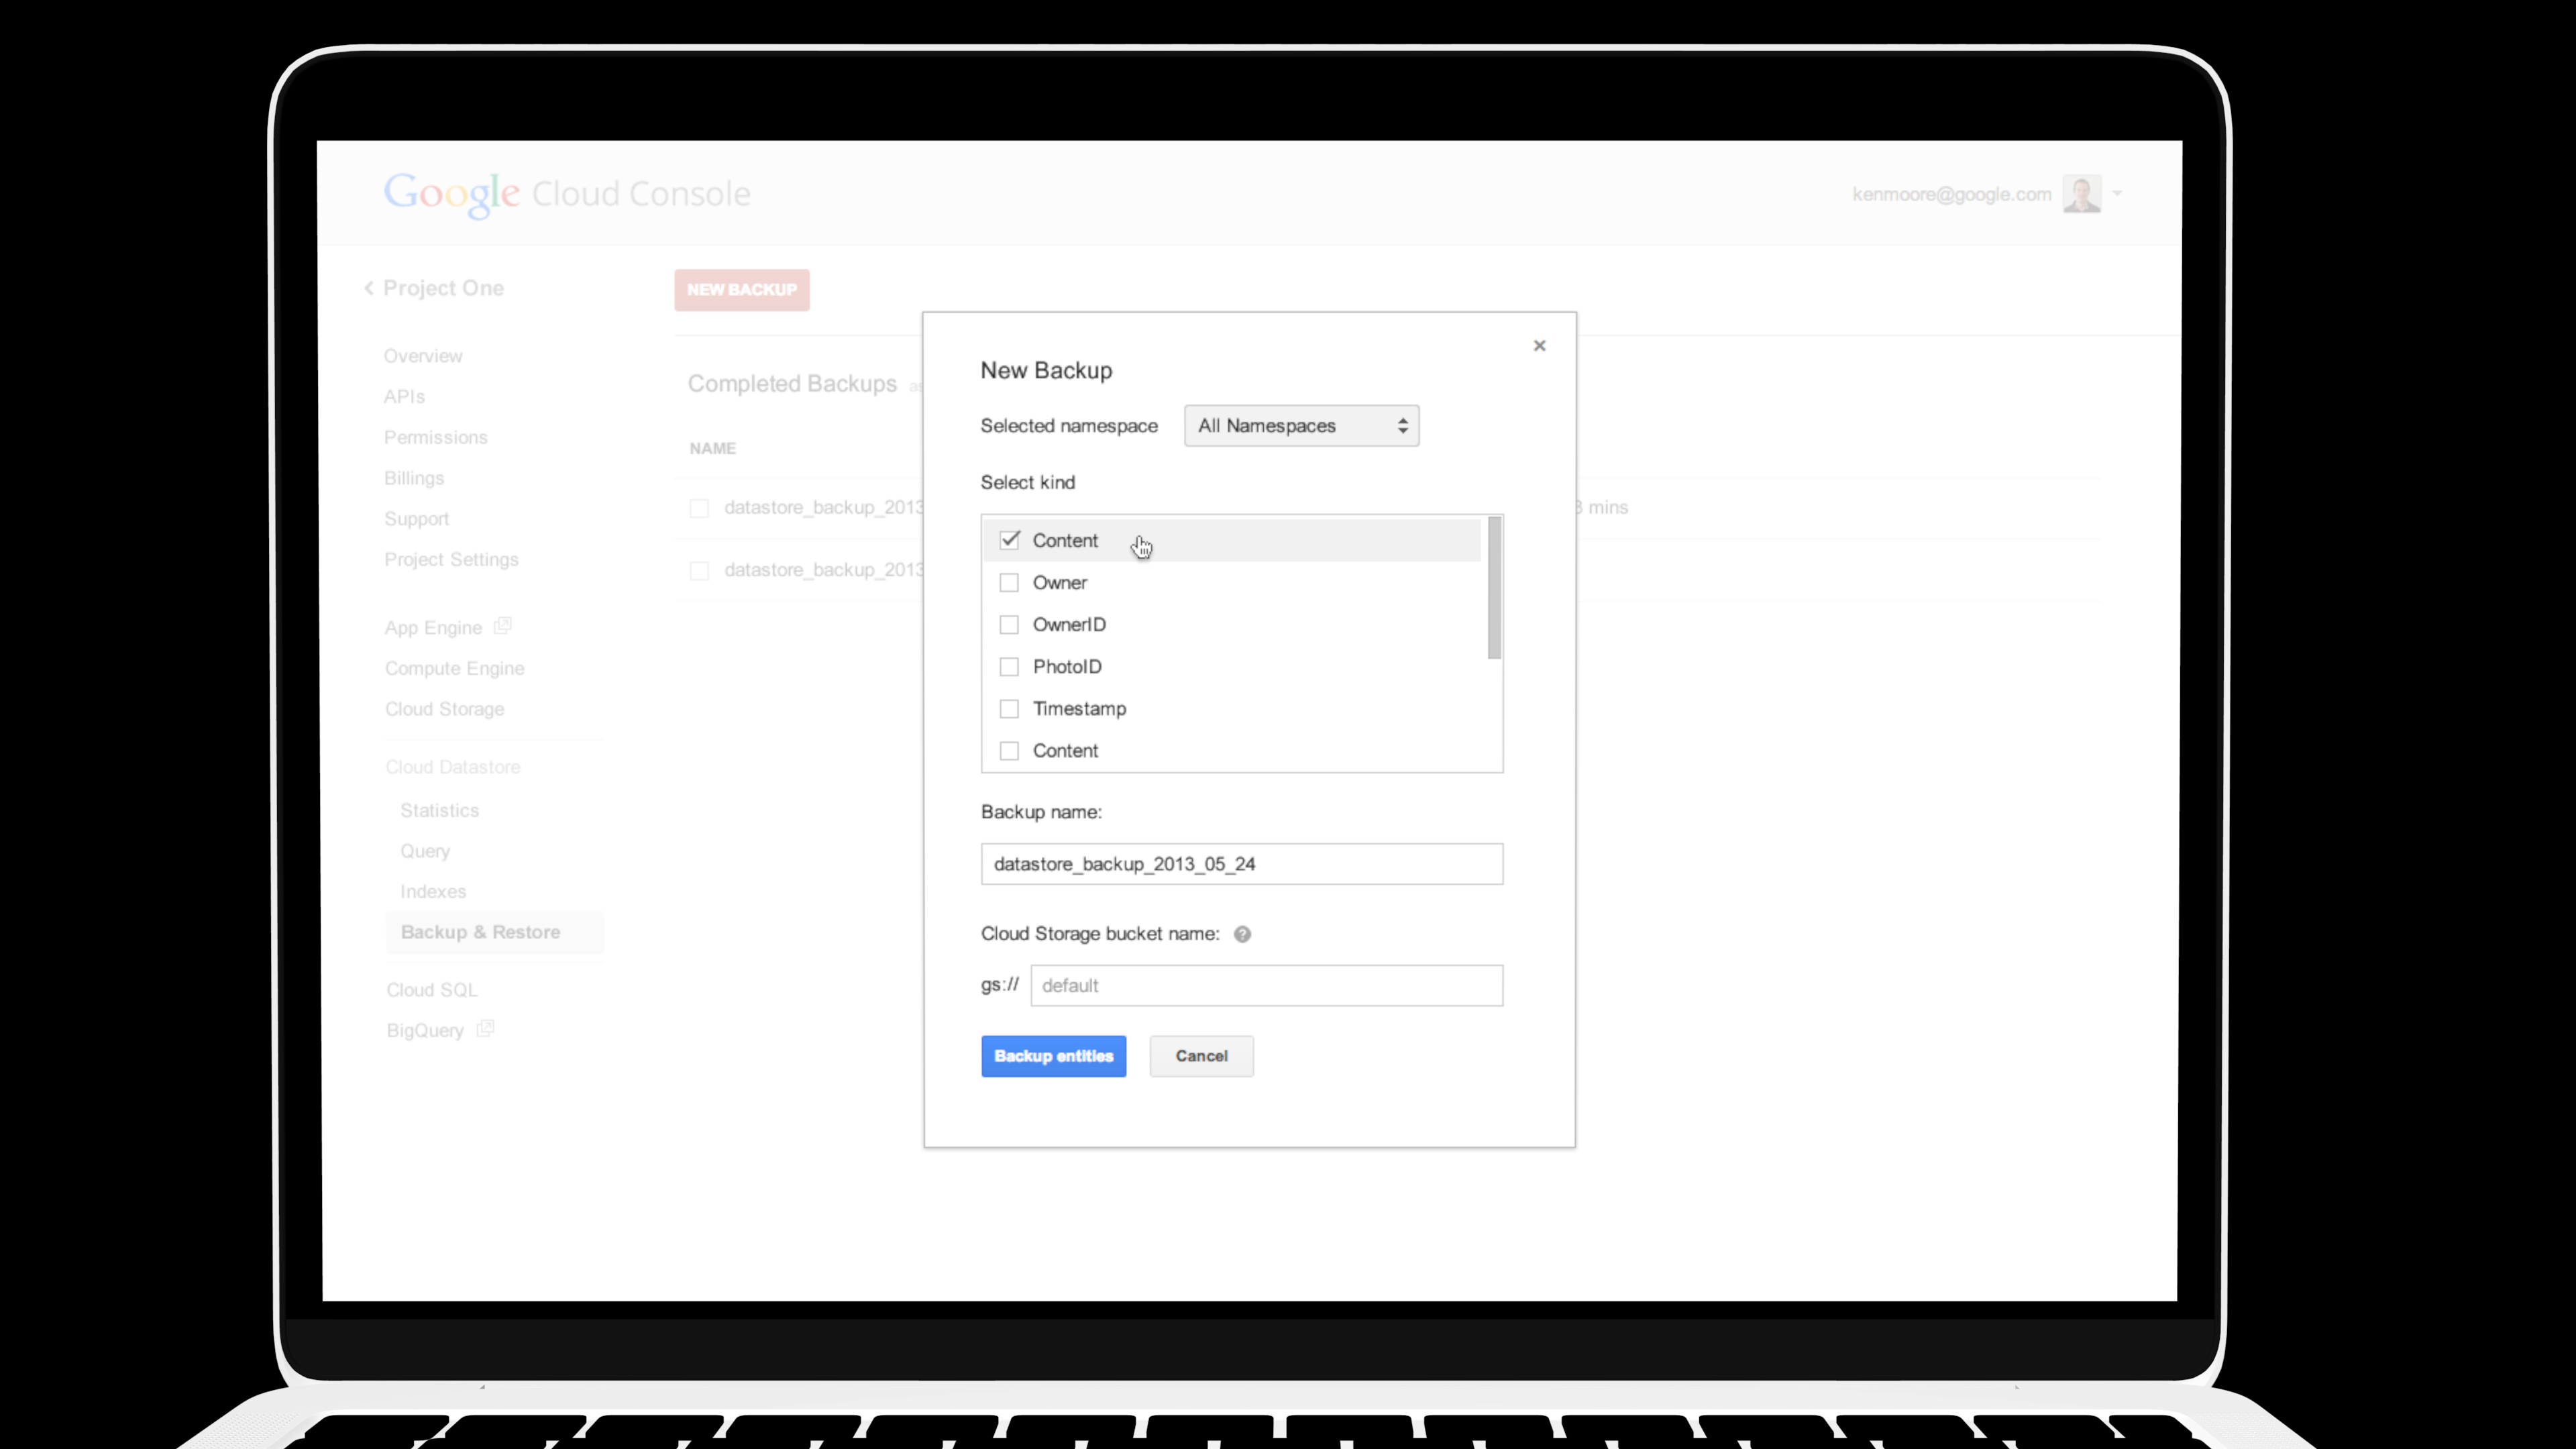
Task: Click the Compute Engine navigation icon
Action: [455, 667]
